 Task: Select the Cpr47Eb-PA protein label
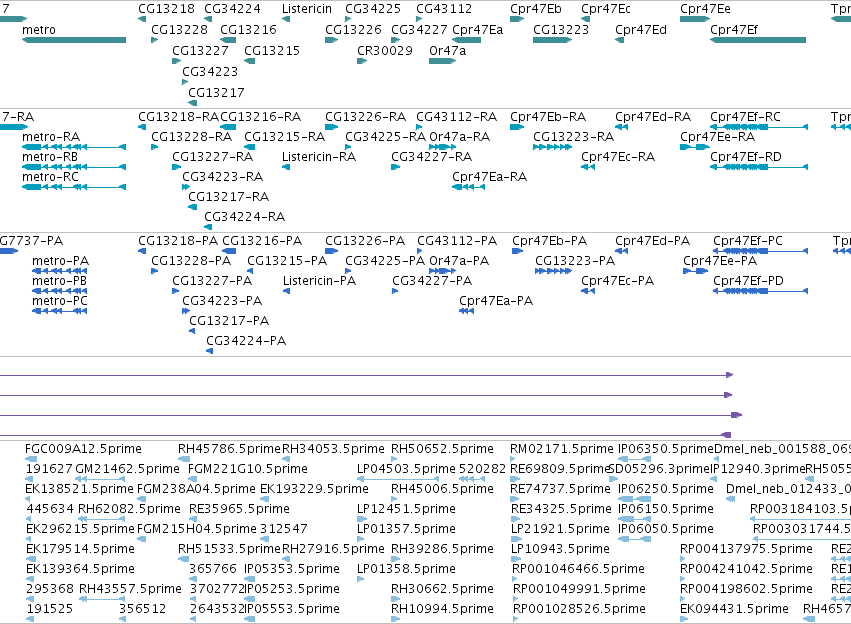coord(550,241)
